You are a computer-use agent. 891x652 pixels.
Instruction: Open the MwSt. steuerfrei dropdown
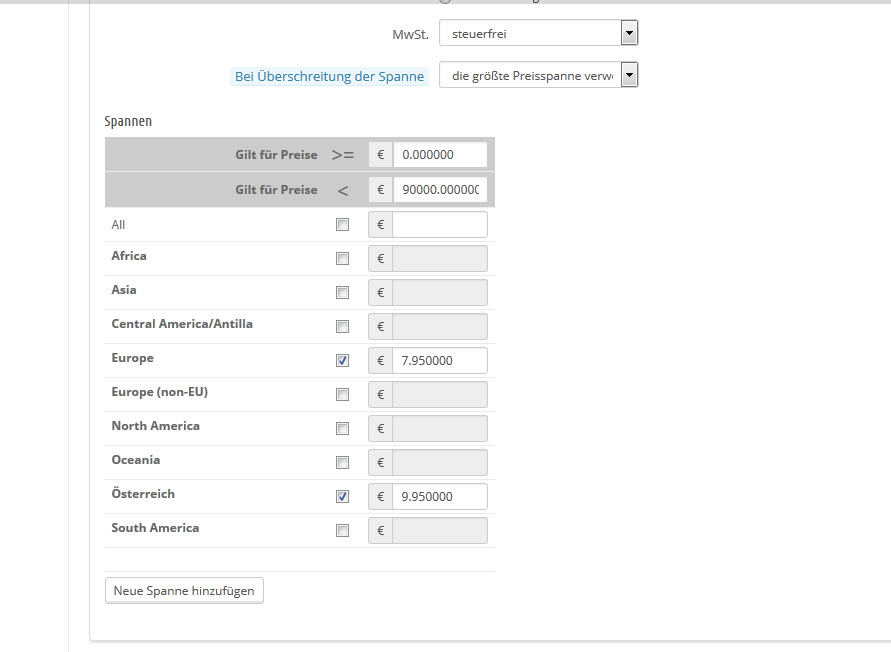(x=538, y=34)
